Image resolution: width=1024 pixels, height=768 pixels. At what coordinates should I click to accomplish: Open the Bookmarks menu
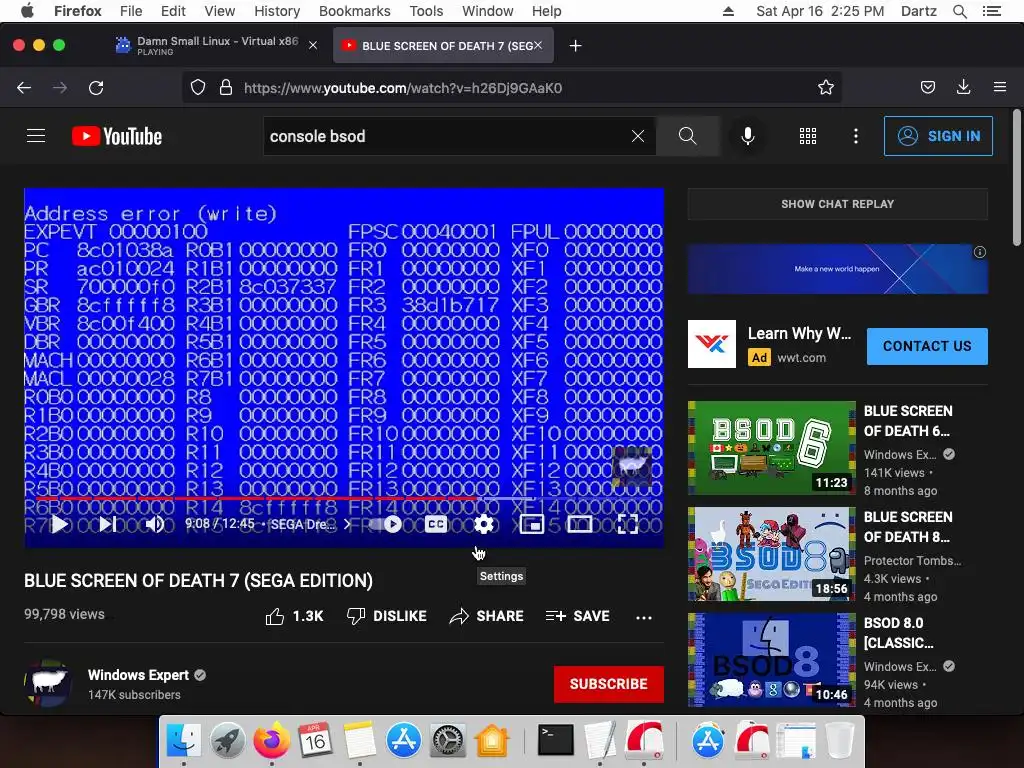355,11
